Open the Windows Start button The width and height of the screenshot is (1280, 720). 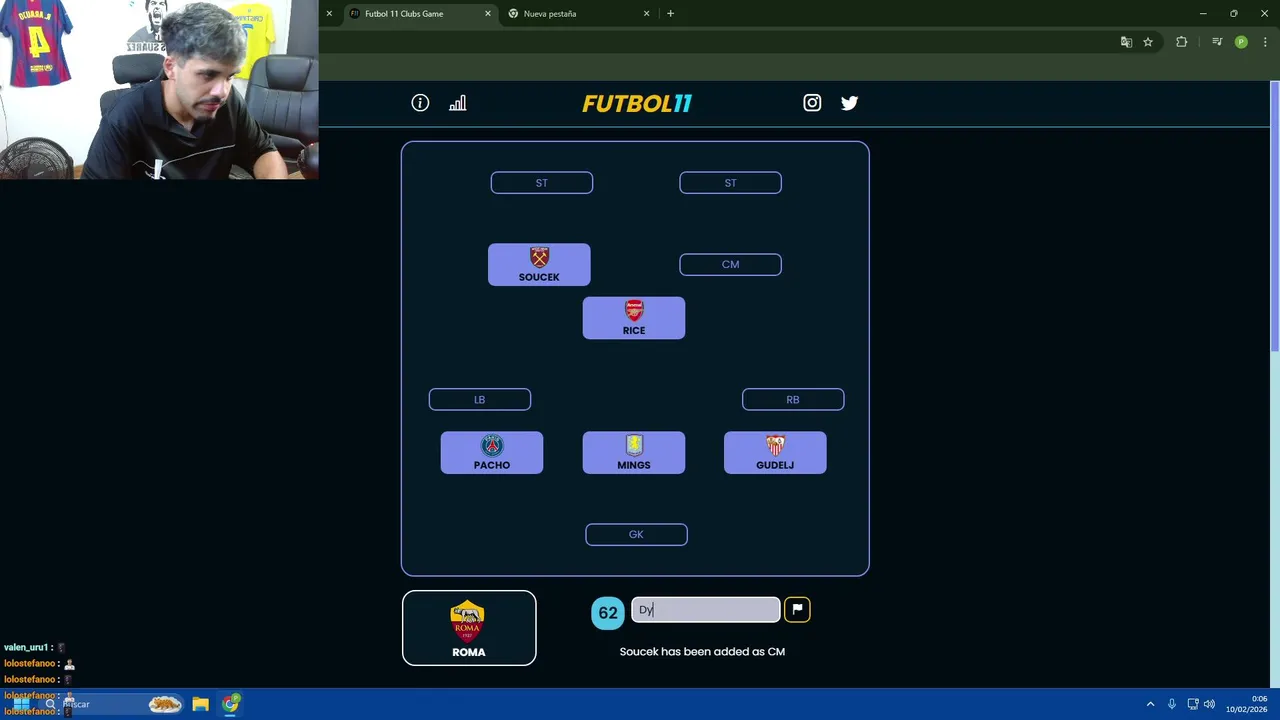(x=20, y=704)
